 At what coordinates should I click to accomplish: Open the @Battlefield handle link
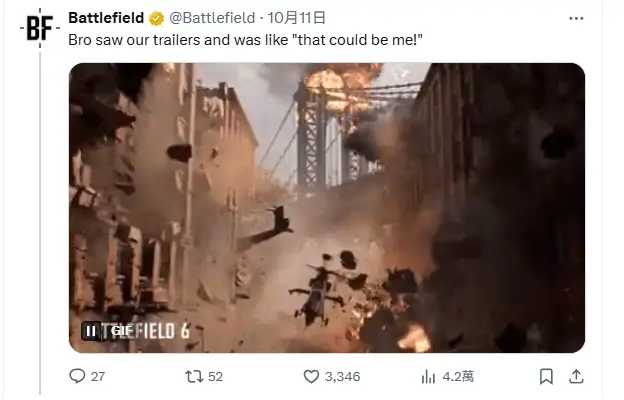click(x=212, y=18)
